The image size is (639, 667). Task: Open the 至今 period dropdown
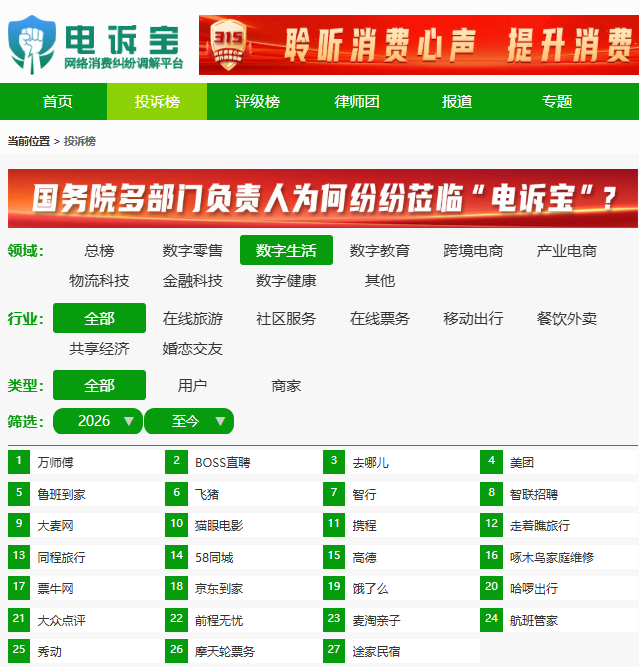click(189, 421)
